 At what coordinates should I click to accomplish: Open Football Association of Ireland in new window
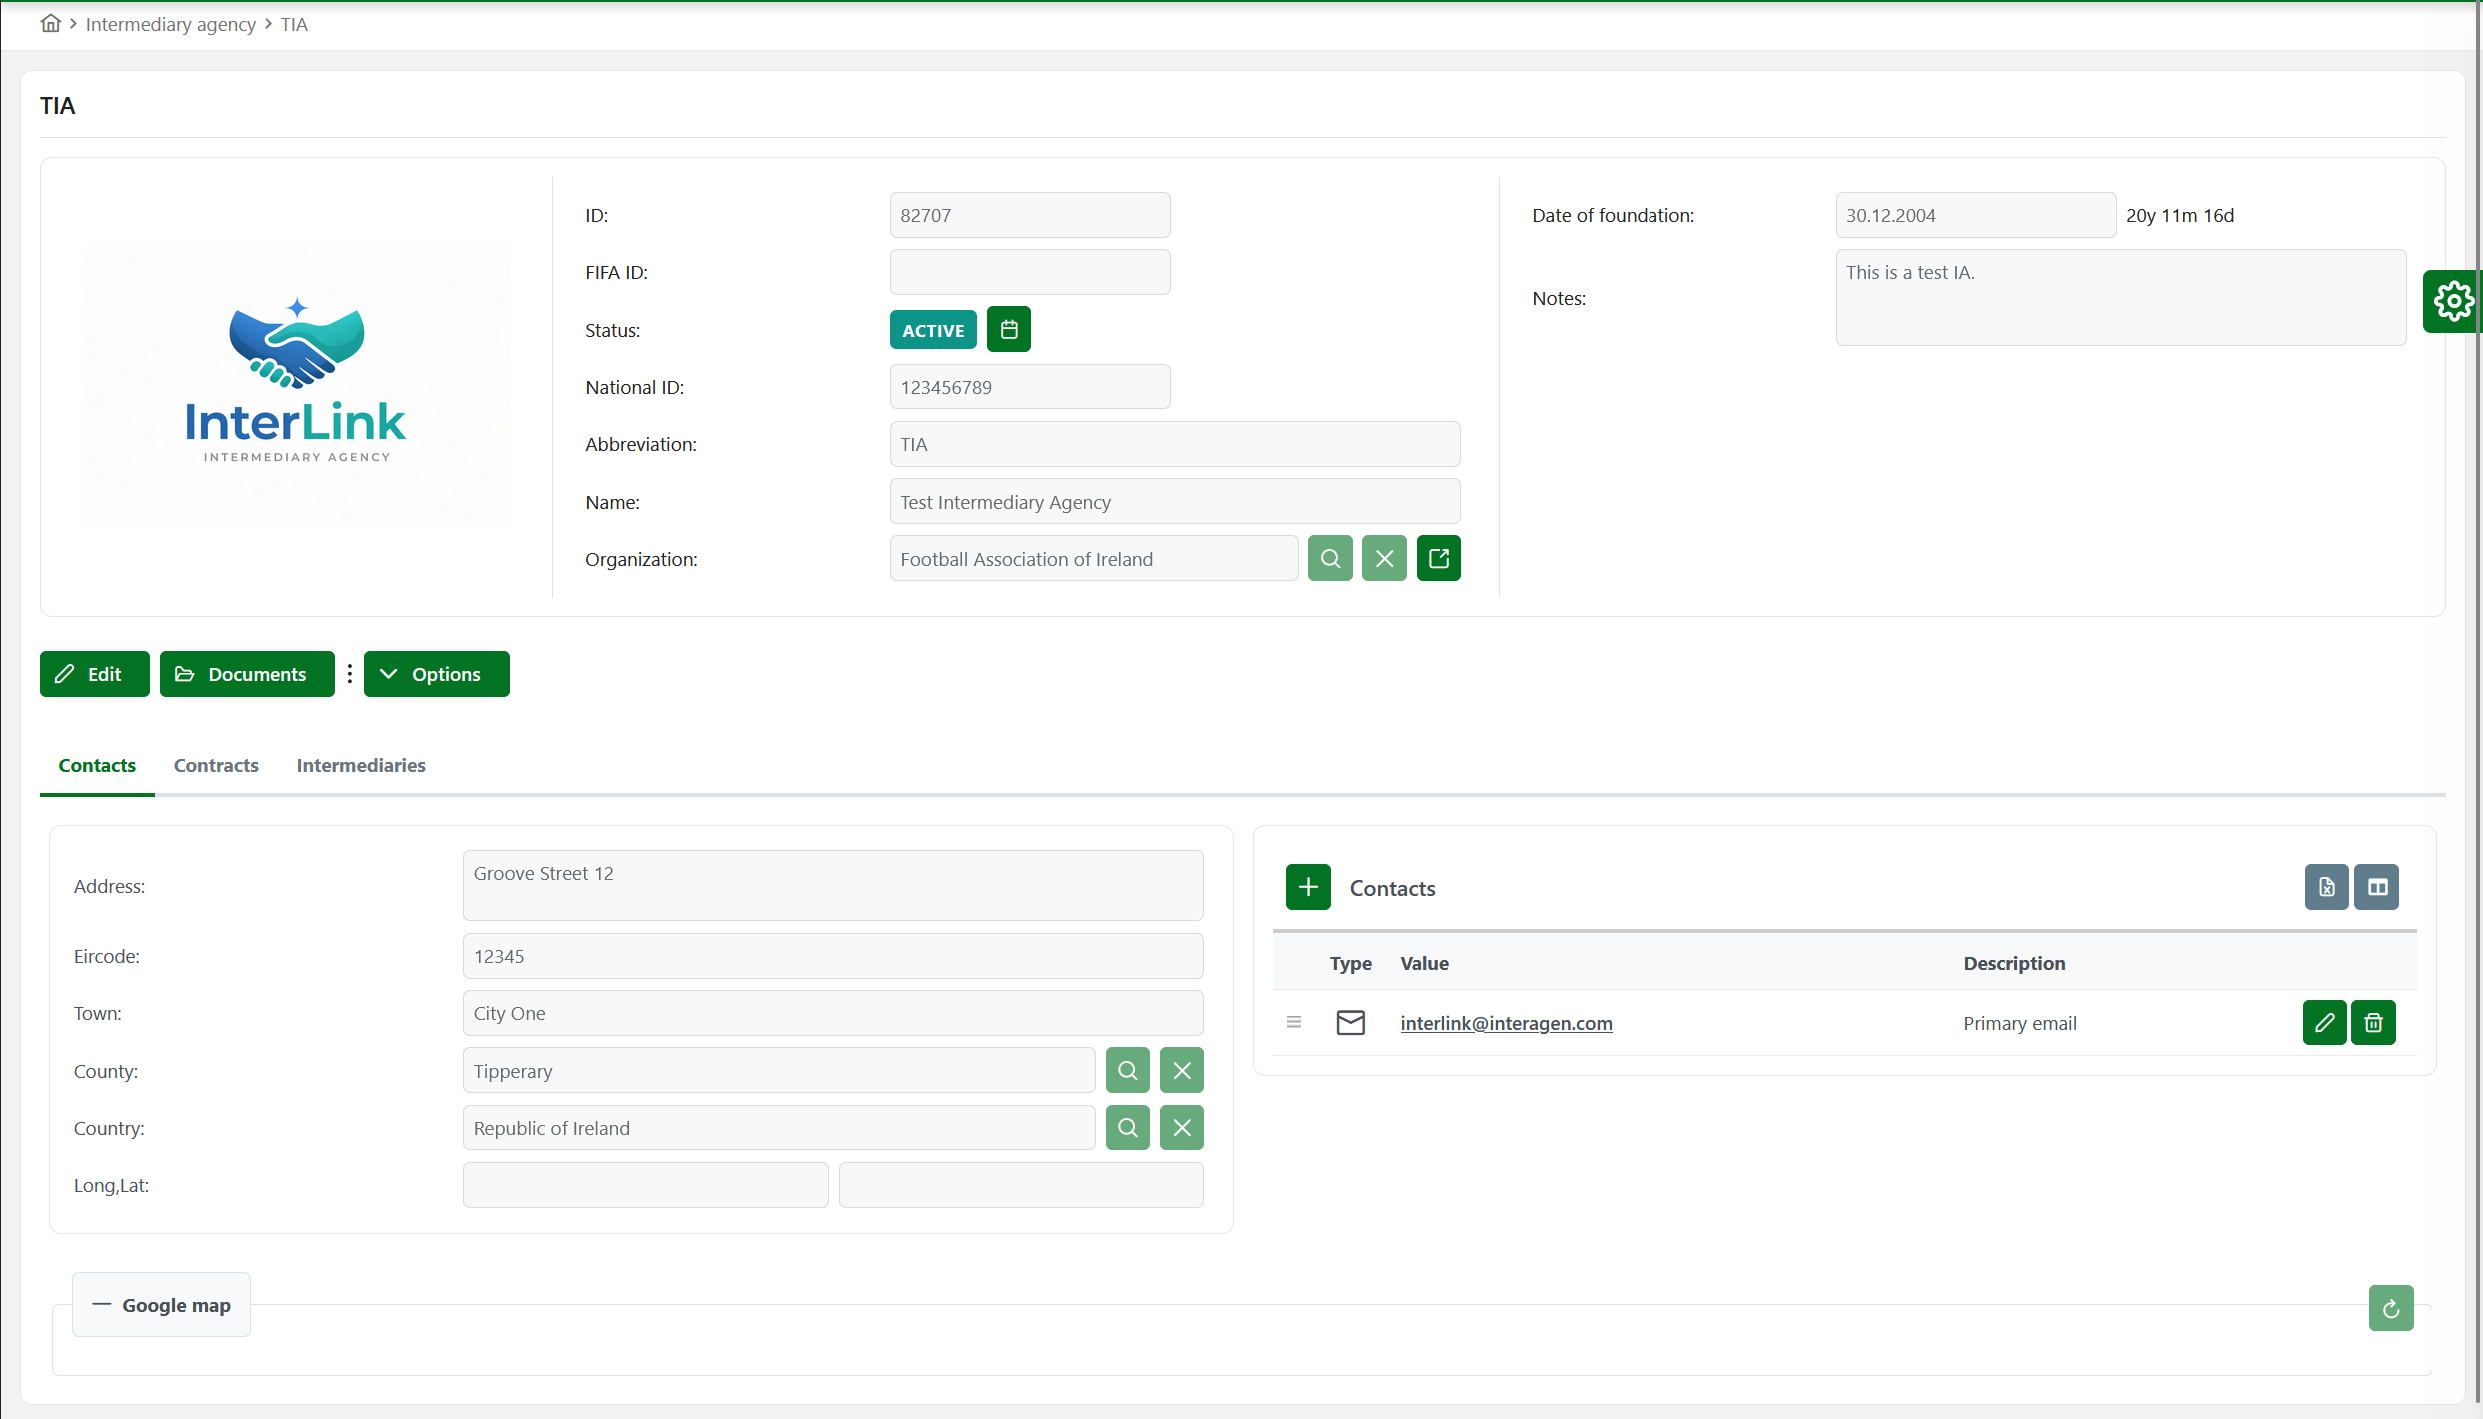coord(1438,559)
